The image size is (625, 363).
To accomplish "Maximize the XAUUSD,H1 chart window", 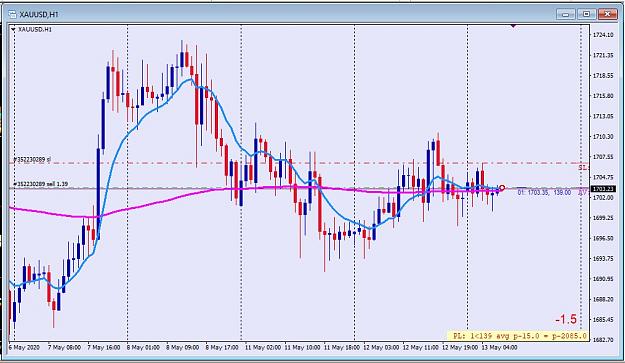I will 586,14.
